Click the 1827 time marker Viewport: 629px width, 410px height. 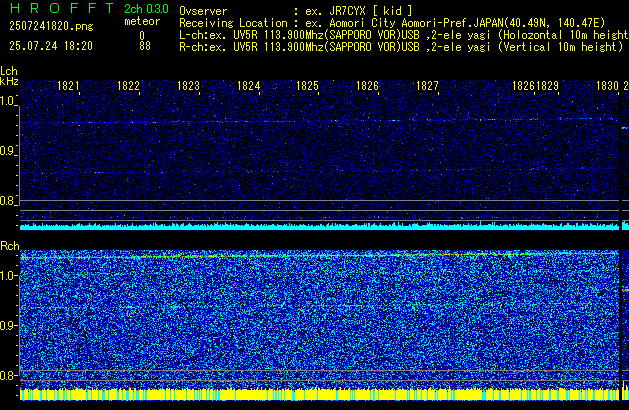(x=427, y=86)
